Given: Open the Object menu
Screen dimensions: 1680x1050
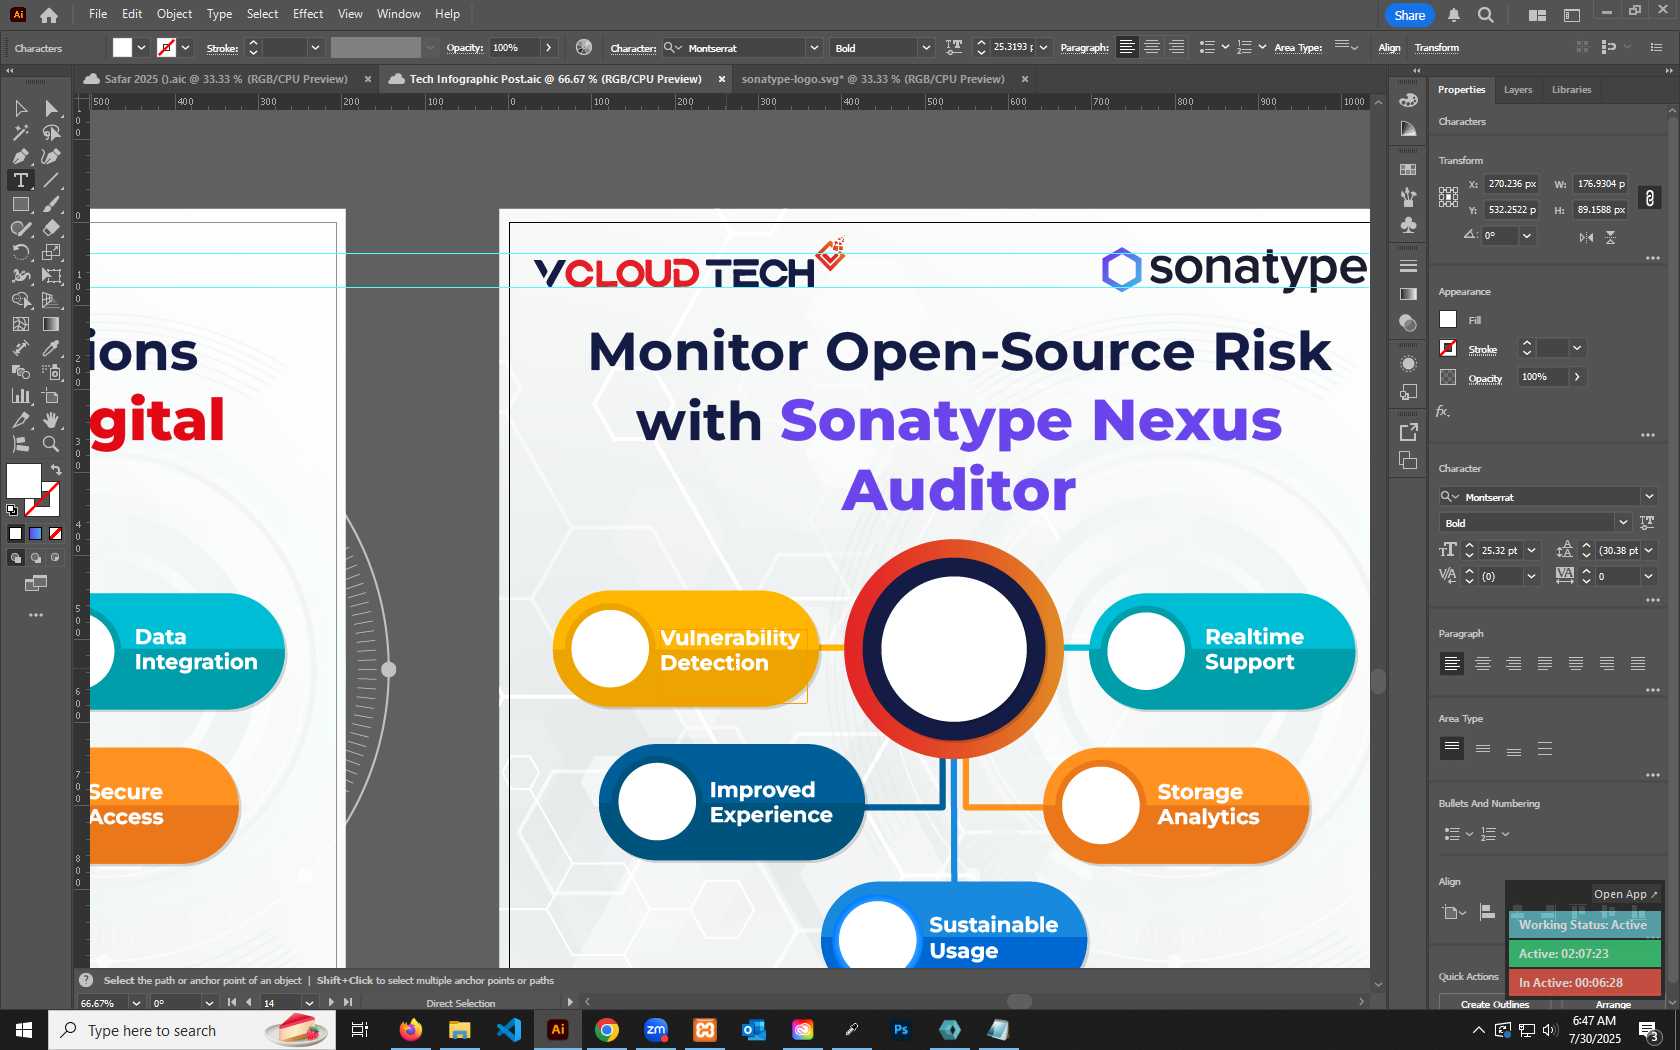Looking at the screenshot, I should pos(174,14).
